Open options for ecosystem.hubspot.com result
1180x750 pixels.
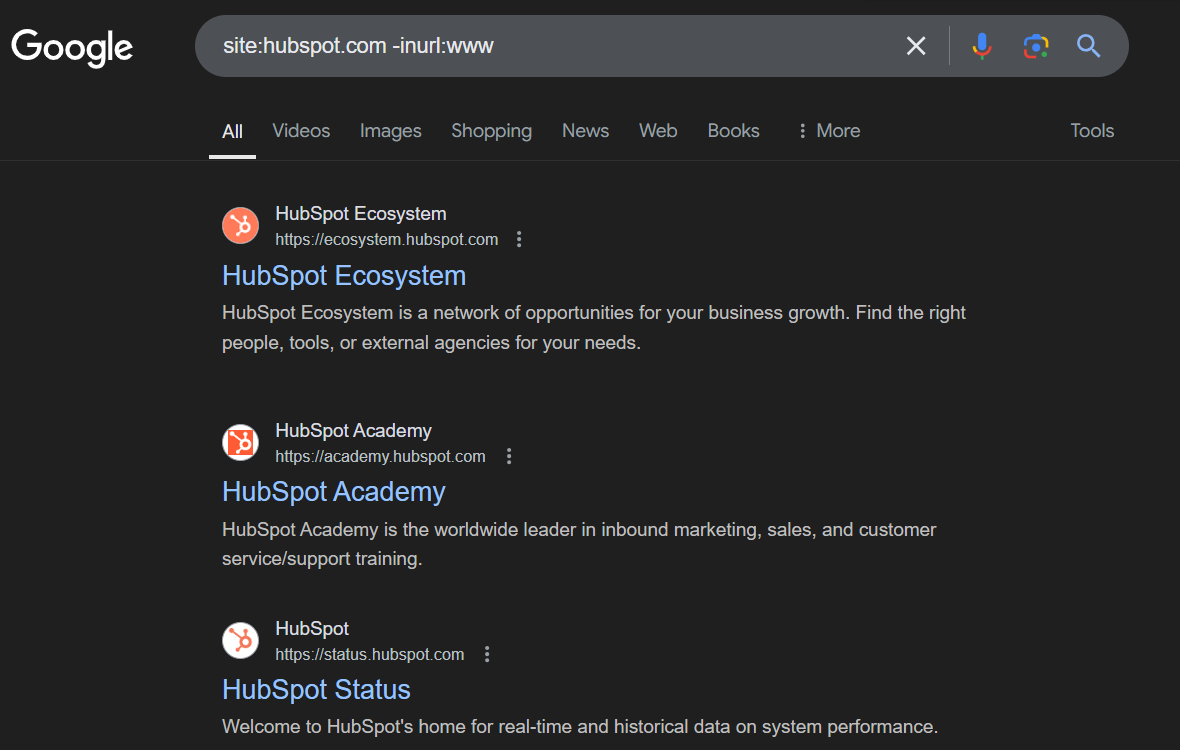(519, 239)
